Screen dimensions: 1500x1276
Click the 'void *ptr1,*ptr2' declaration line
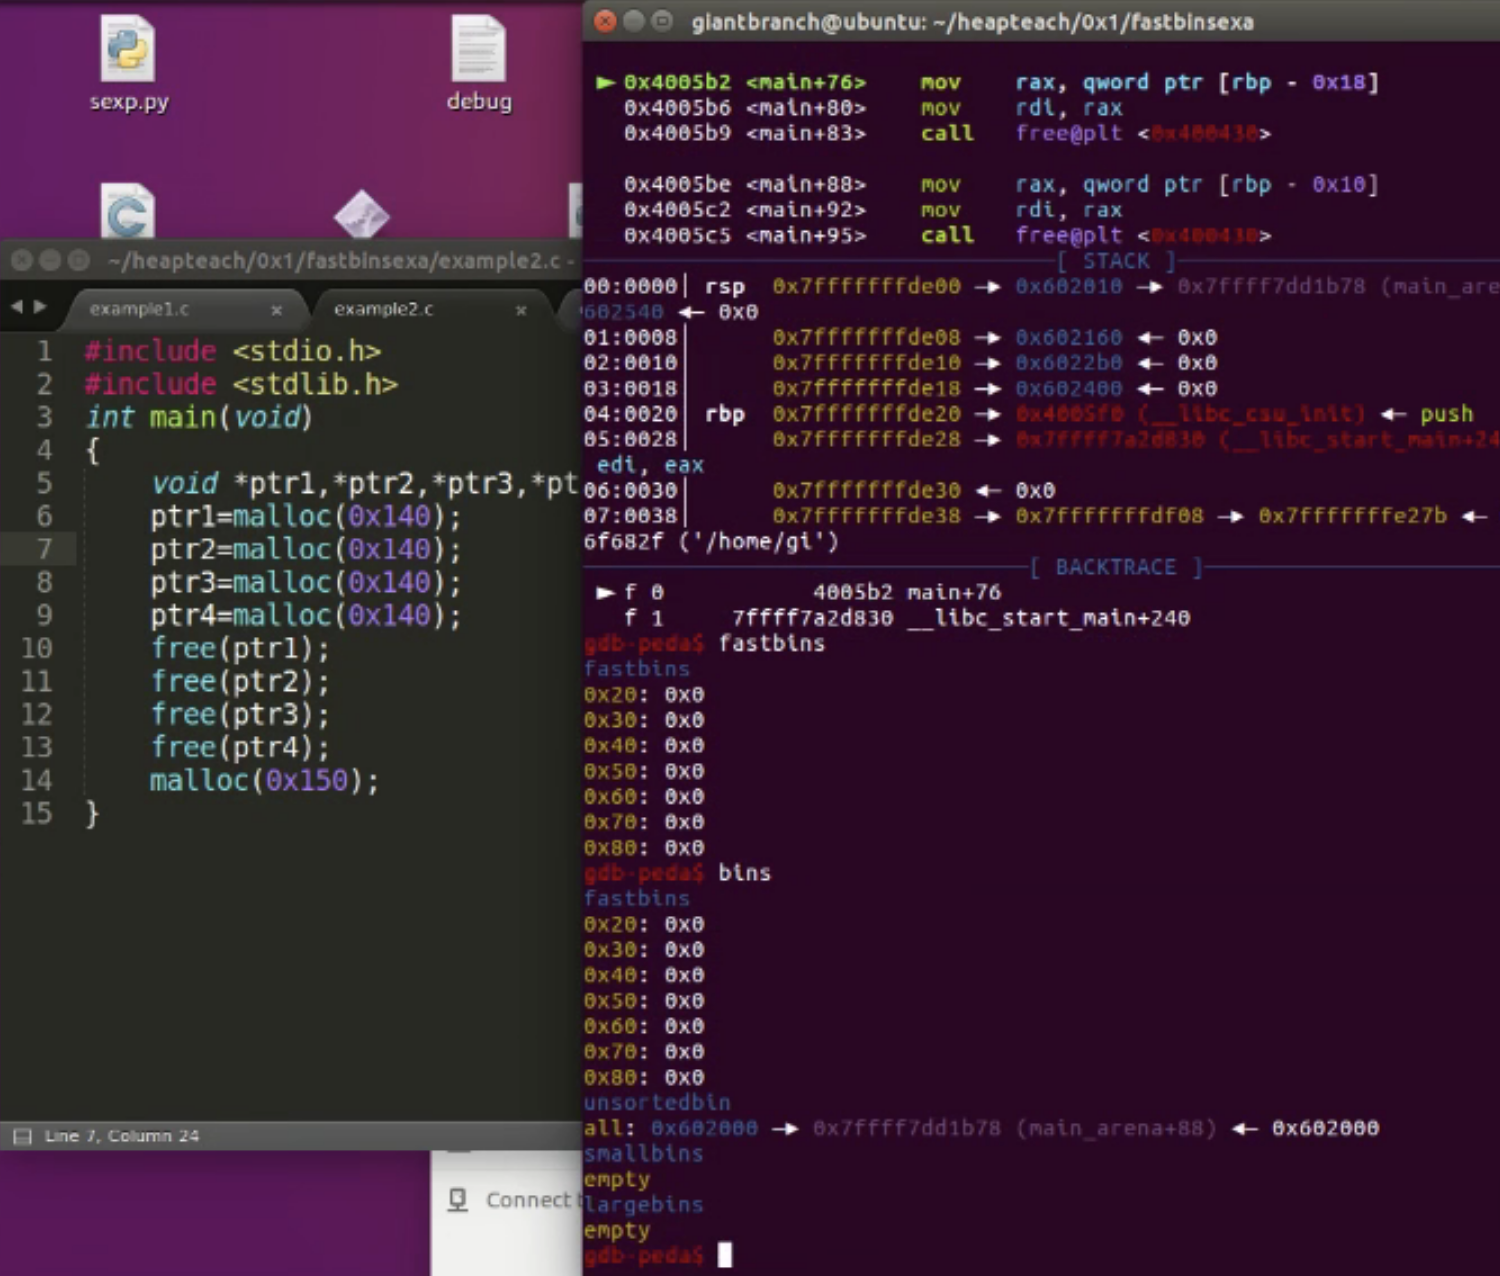pyautogui.click(x=364, y=483)
